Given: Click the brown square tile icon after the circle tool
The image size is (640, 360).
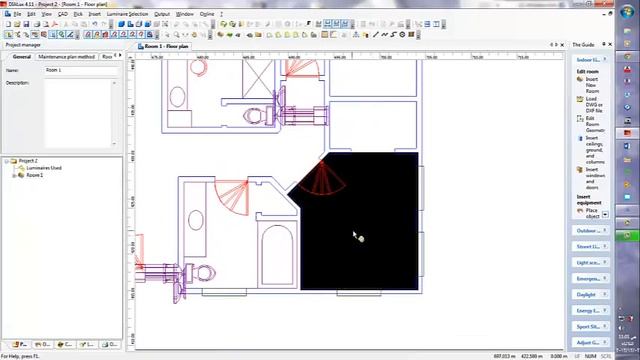Looking at the screenshot, I should click(411, 35).
